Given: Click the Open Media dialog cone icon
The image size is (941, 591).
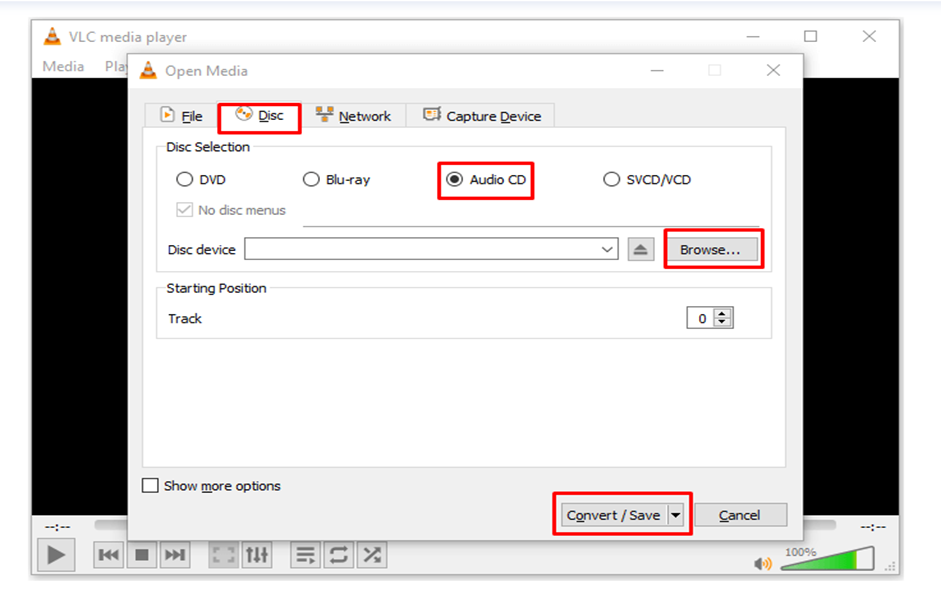Looking at the screenshot, I should (148, 70).
